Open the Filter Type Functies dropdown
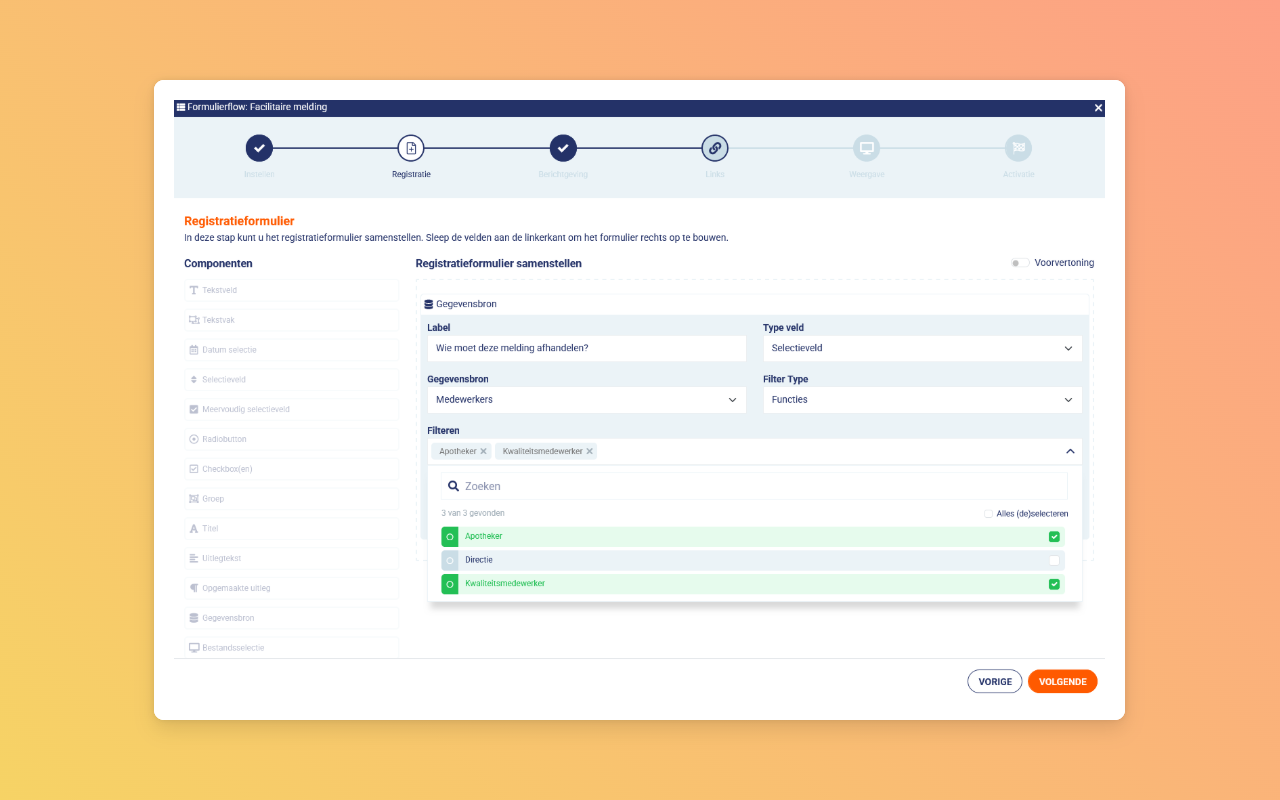Image resolution: width=1280 pixels, height=800 pixels. 922,399
